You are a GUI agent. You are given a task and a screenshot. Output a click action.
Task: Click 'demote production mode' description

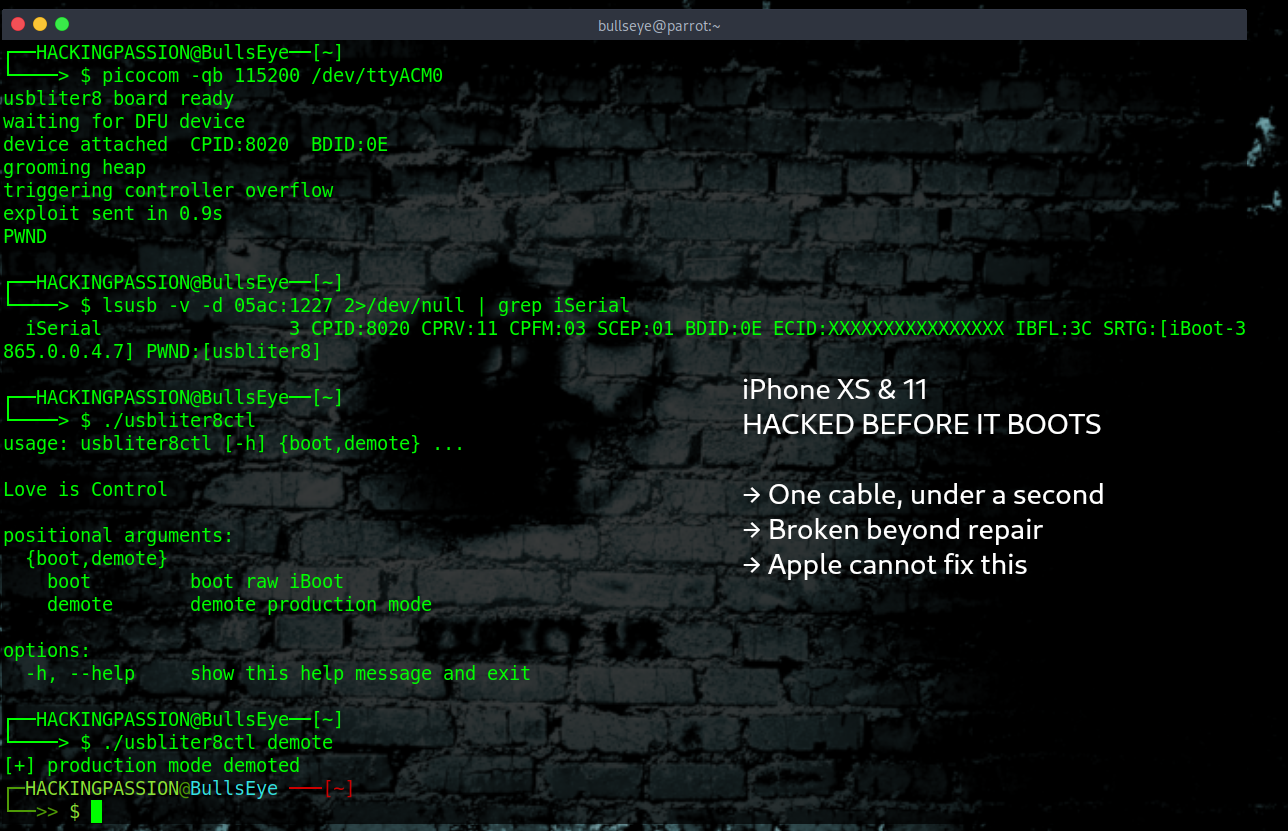pos(311,605)
